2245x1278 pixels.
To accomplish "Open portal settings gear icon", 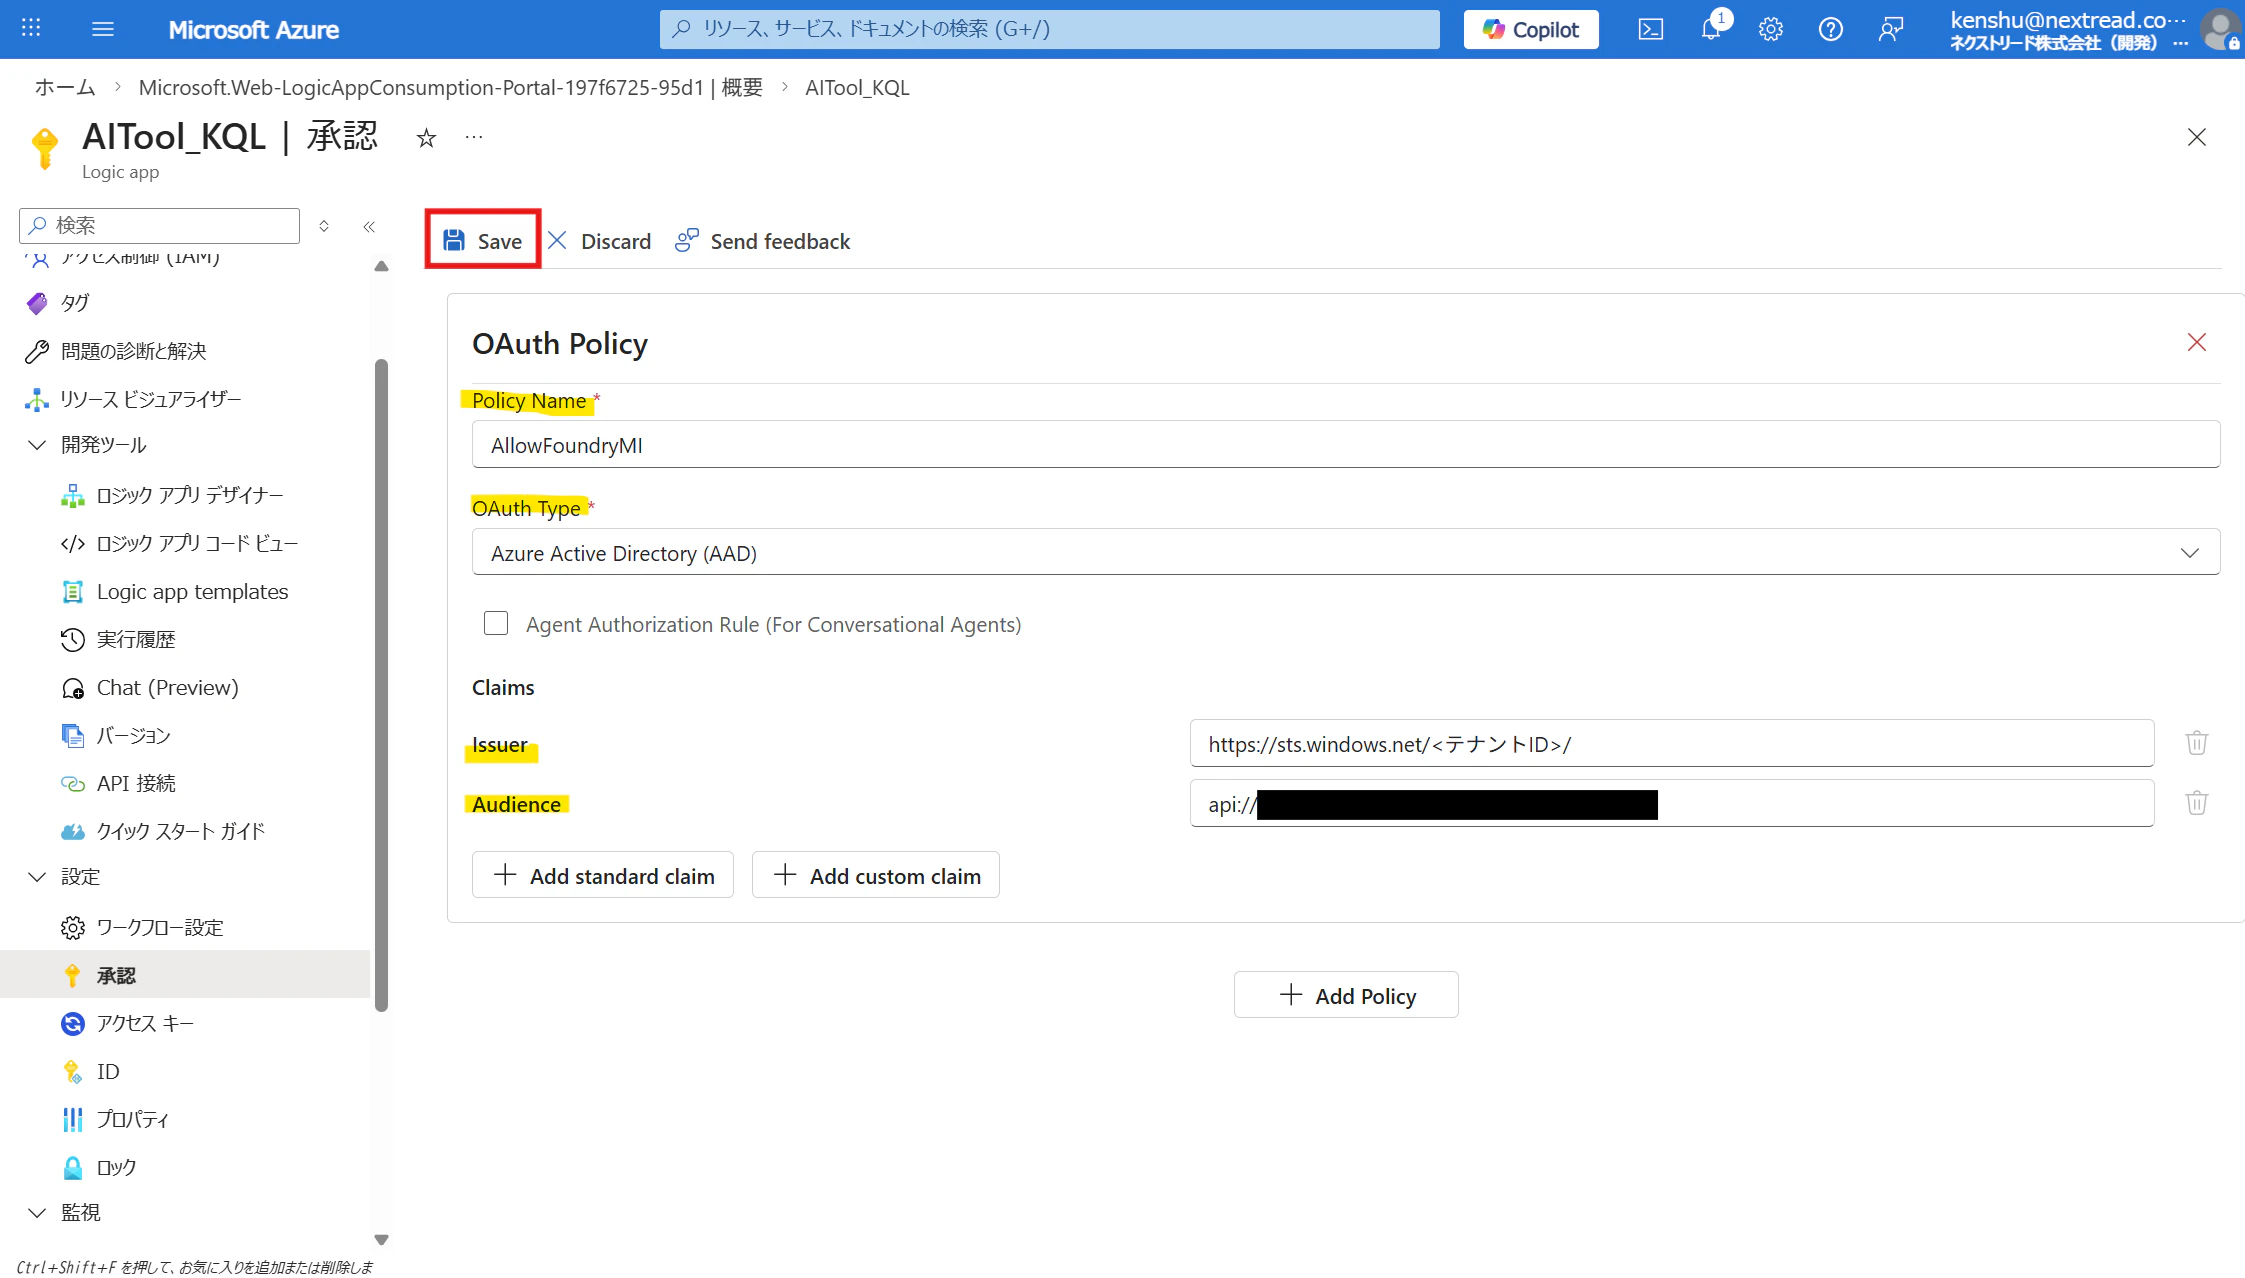I will (x=1771, y=29).
